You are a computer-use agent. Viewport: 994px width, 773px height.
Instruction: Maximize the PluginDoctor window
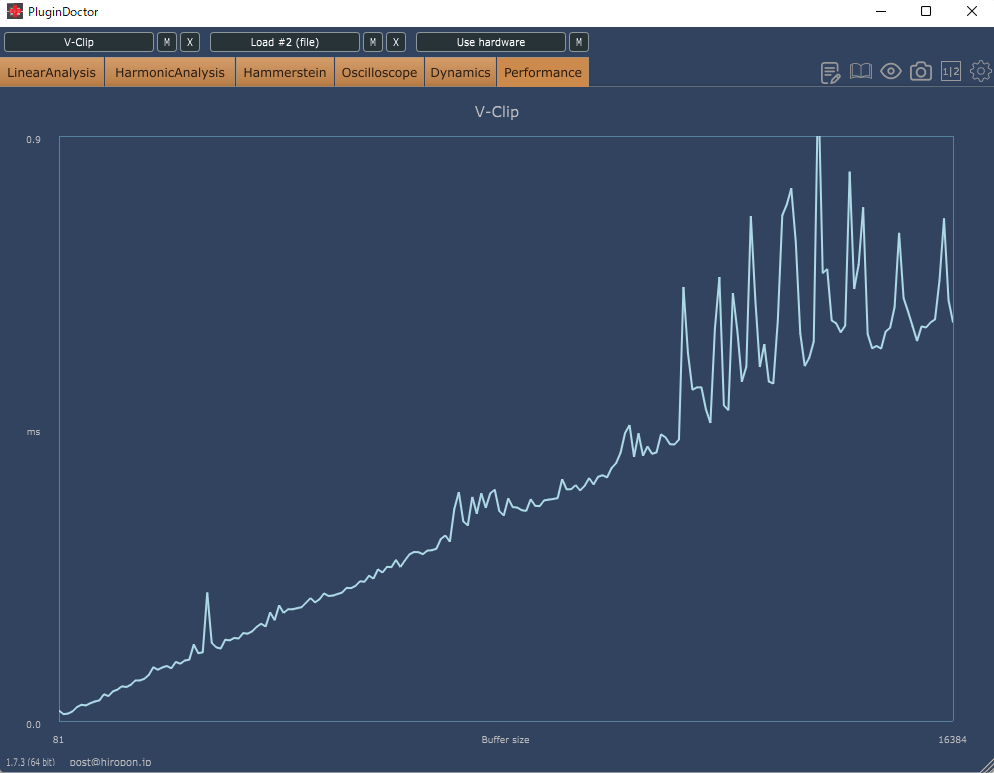coord(926,11)
